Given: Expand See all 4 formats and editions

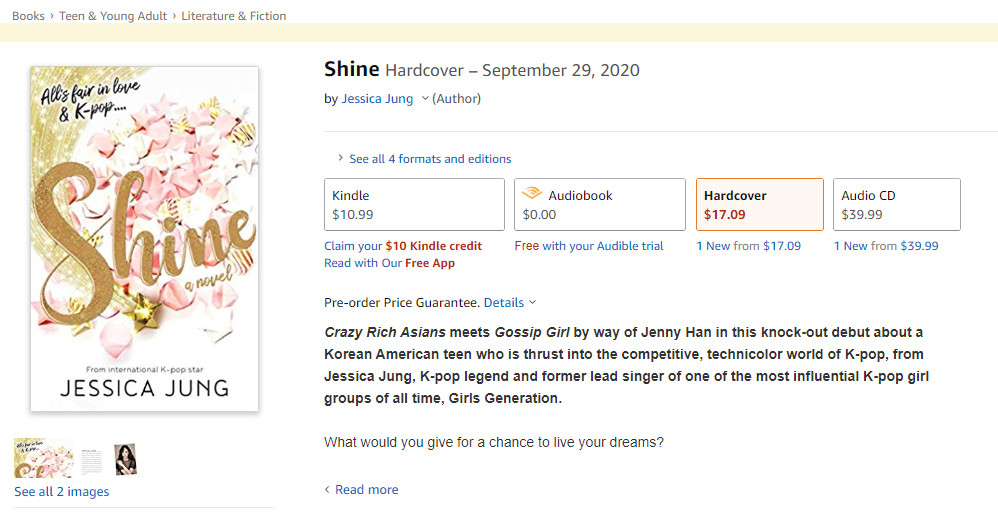Looking at the screenshot, I should 429,159.
